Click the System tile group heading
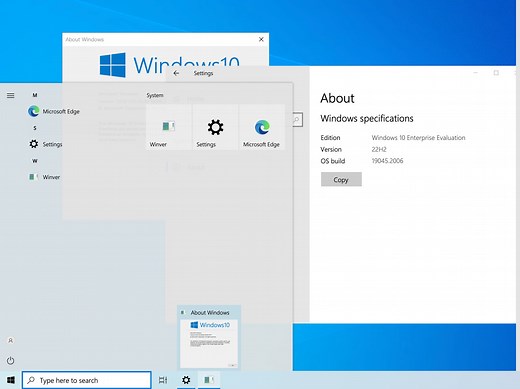Screen dimensions: 520x389 coord(155,95)
